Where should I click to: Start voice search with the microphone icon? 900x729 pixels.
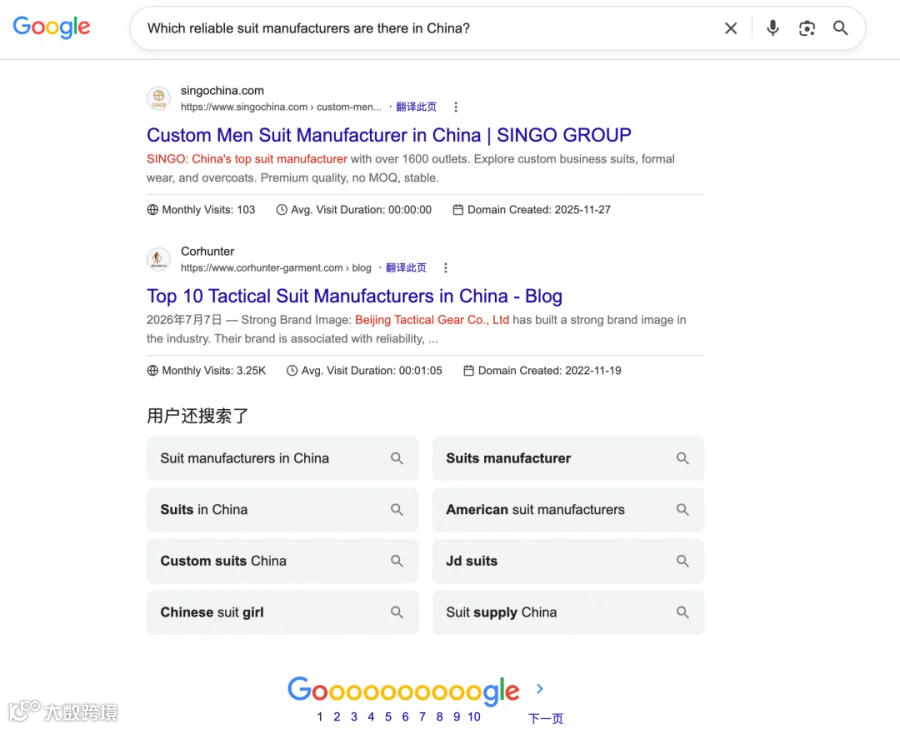[773, 28]
